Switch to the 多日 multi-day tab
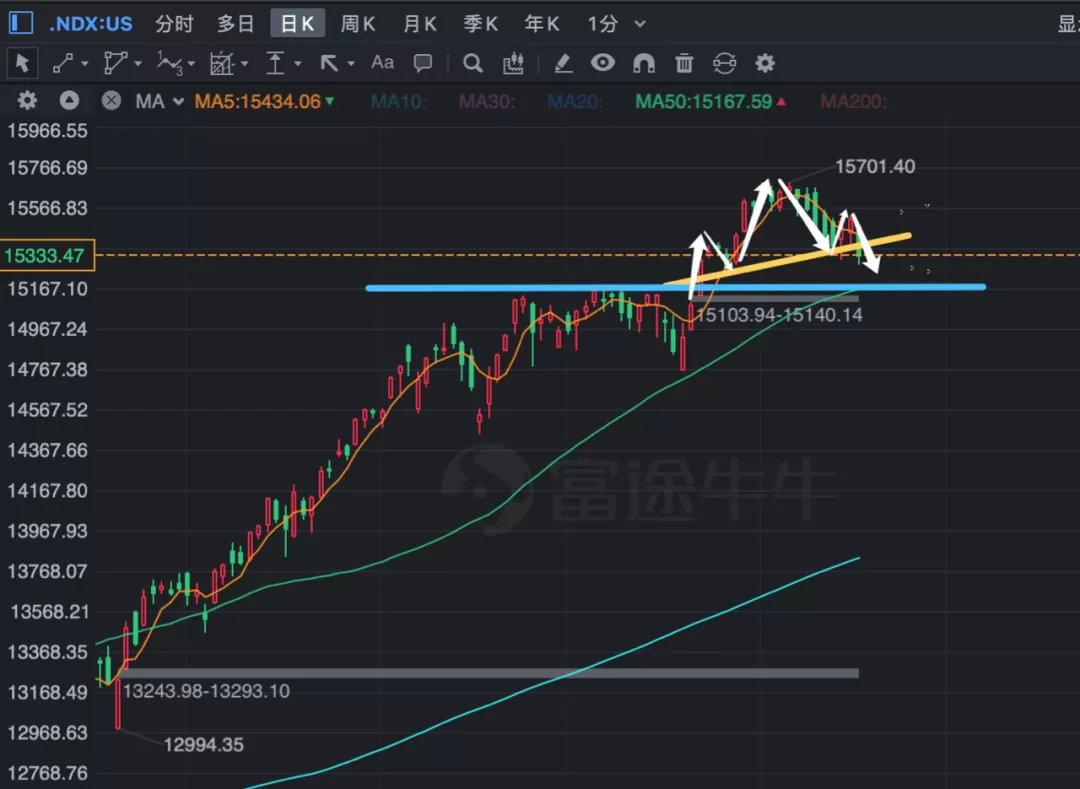Screen dimensions: 1080x789 (x=236, y=24)
